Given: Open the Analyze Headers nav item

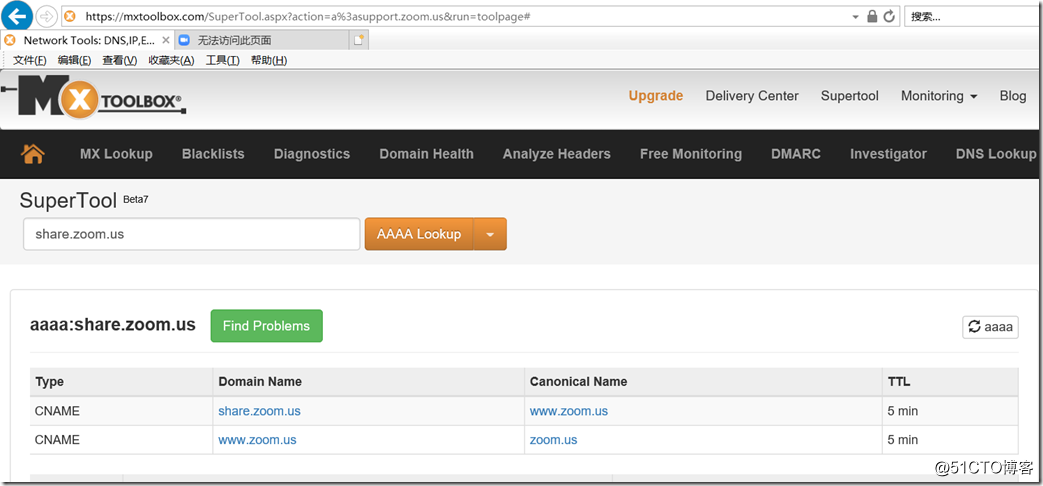Looking at the screenshot, I should pos(557,154).
